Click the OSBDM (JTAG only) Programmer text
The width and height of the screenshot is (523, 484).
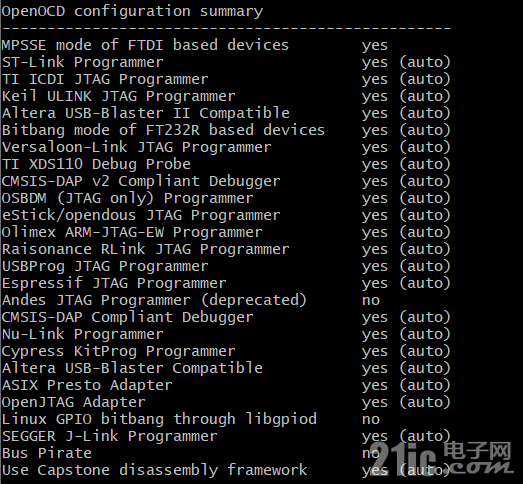128,198
